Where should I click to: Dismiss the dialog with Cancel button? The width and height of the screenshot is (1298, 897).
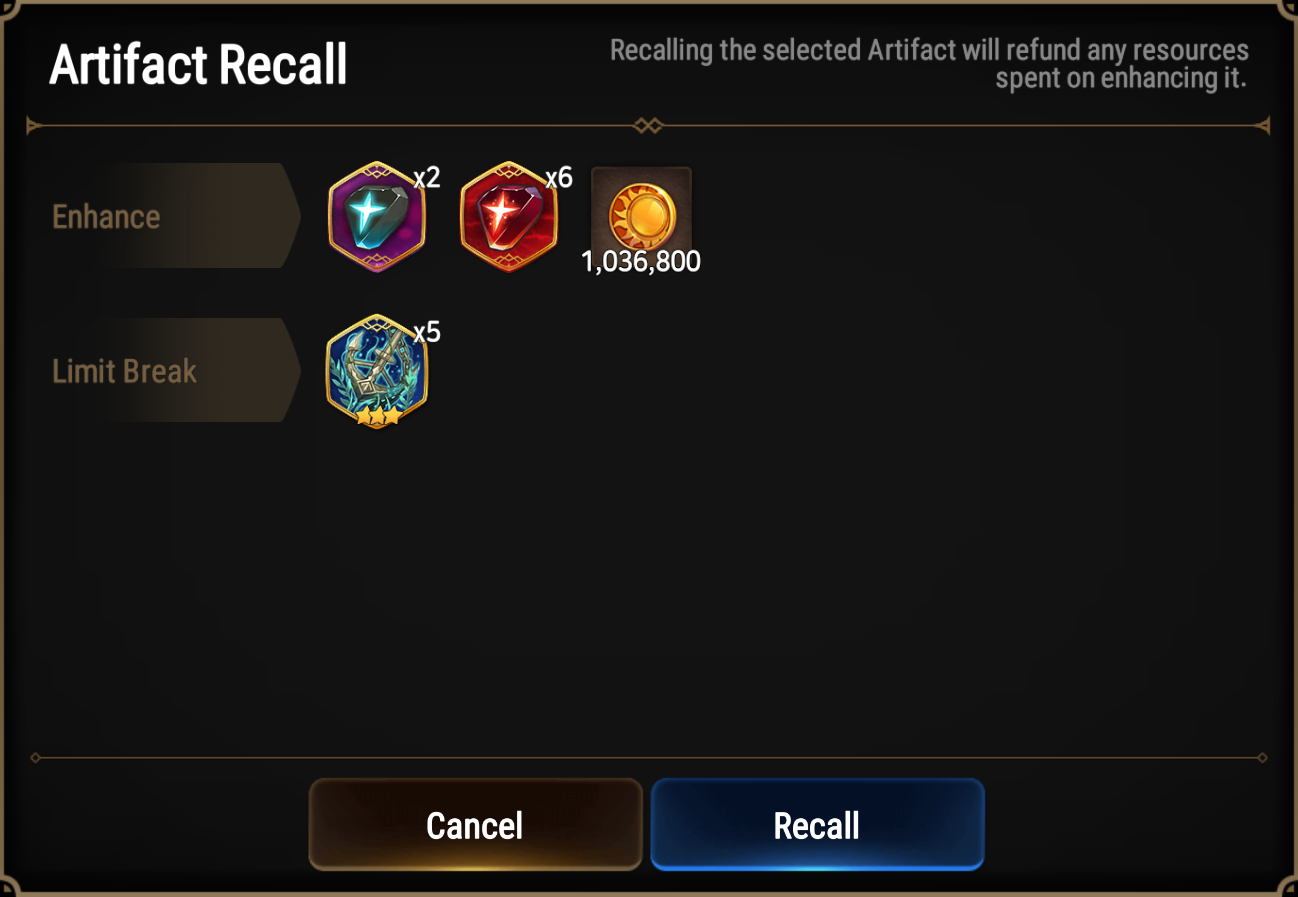pyautogui.click(x=475, y=825)
